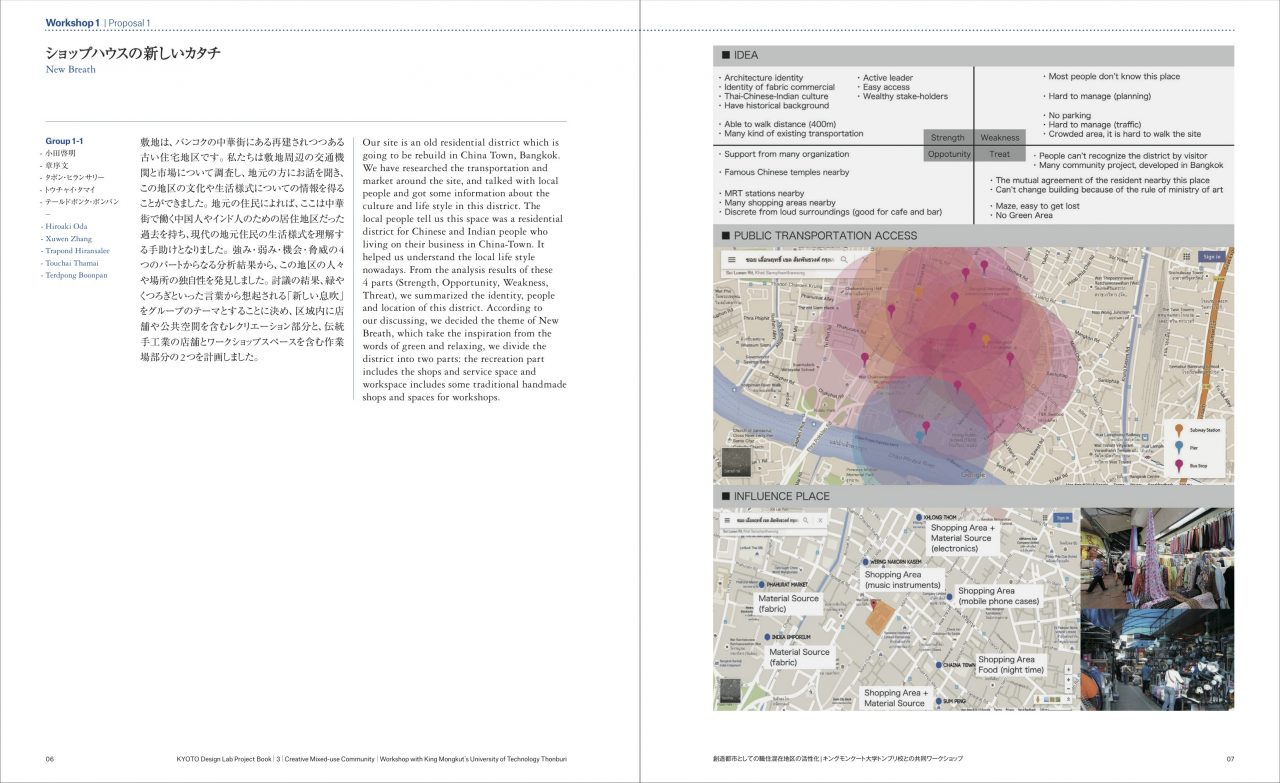Click the page number 07

point(1230,759)
